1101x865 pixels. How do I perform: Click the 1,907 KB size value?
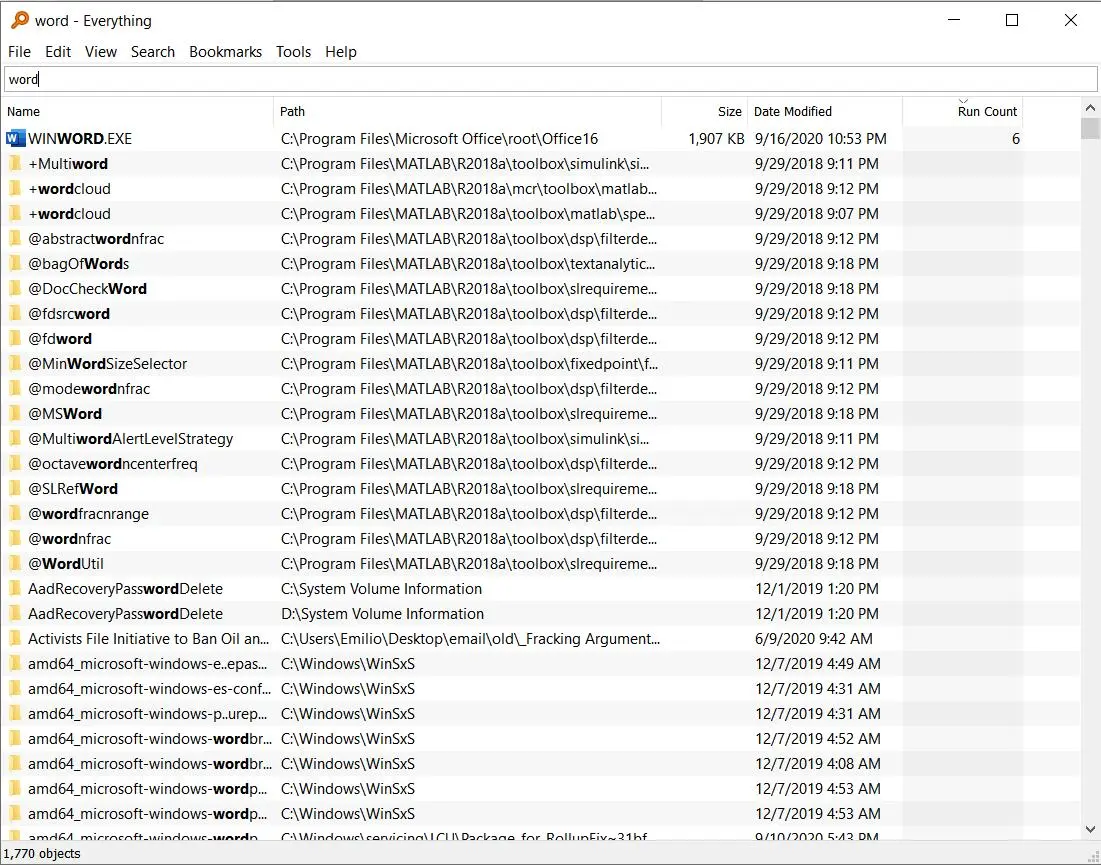(x=716, y=138)
